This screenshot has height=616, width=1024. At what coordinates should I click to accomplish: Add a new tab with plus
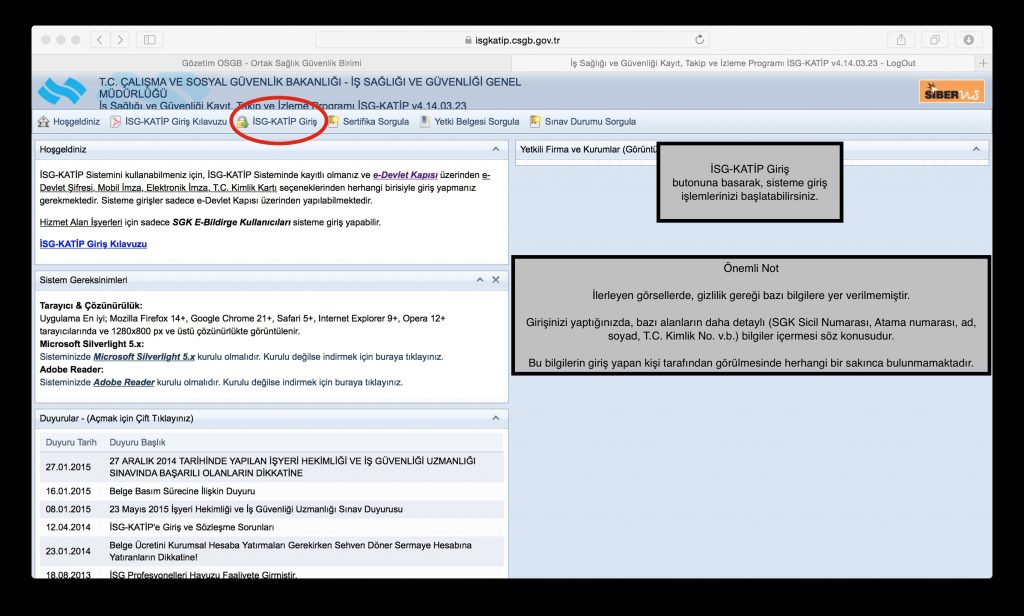983,63
